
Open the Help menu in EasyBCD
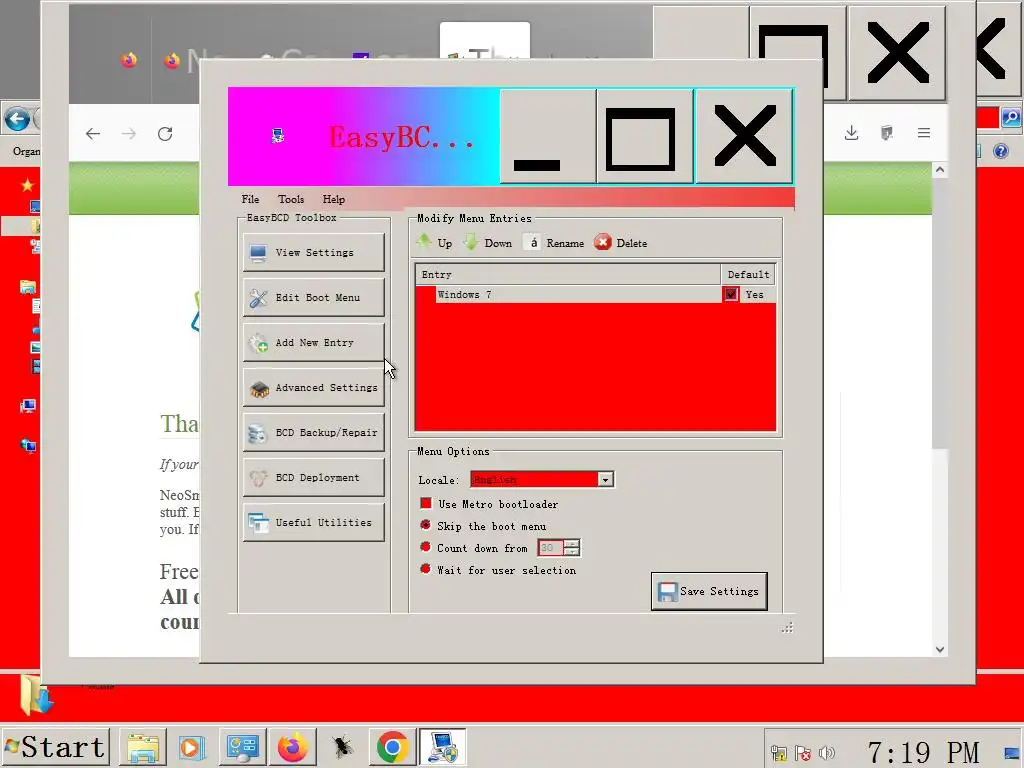coord(334,199)
